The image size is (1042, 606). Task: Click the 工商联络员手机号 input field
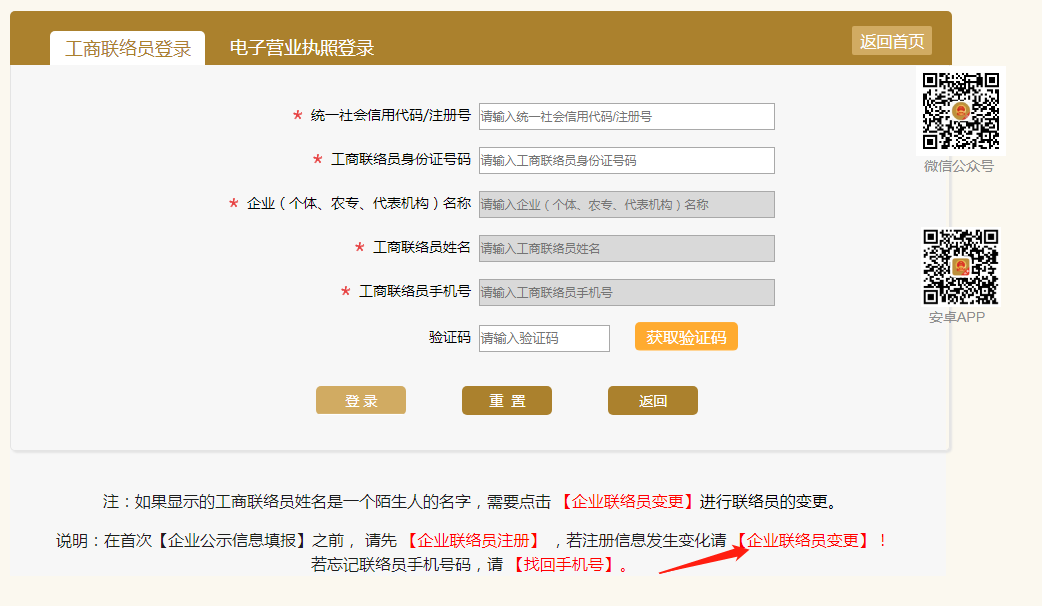click(627, 292)
